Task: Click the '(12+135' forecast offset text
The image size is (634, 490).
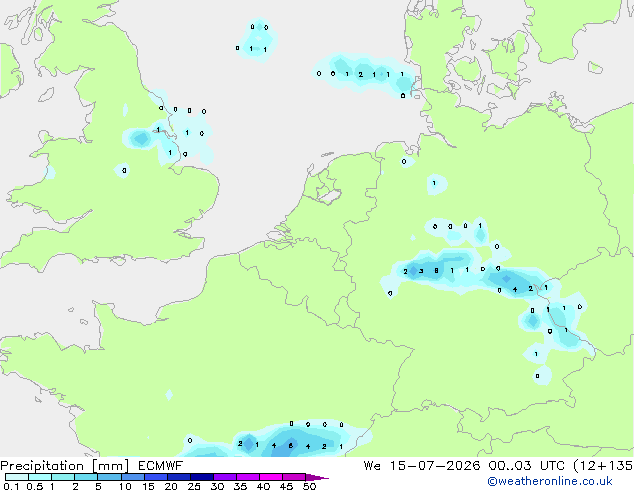Action: 603,466
